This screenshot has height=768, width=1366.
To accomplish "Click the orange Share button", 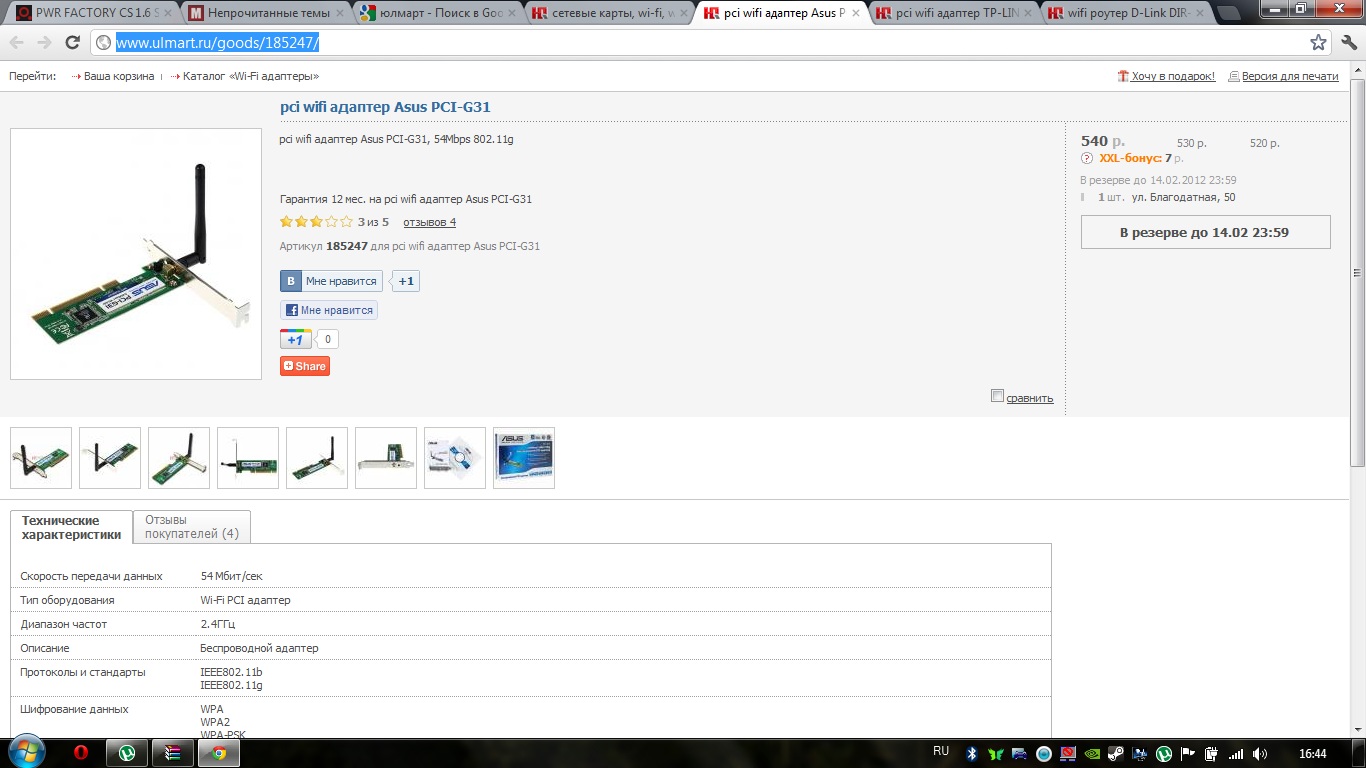I will [x=305, y=366].
